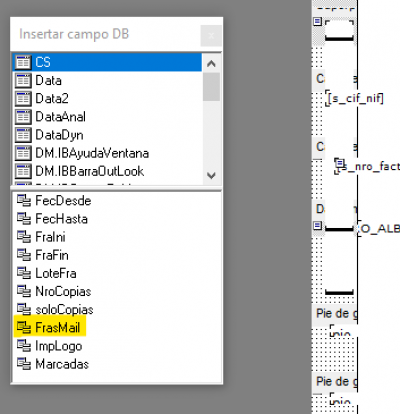Click the field icon beside ImpLogo

(x=24, y=346)
